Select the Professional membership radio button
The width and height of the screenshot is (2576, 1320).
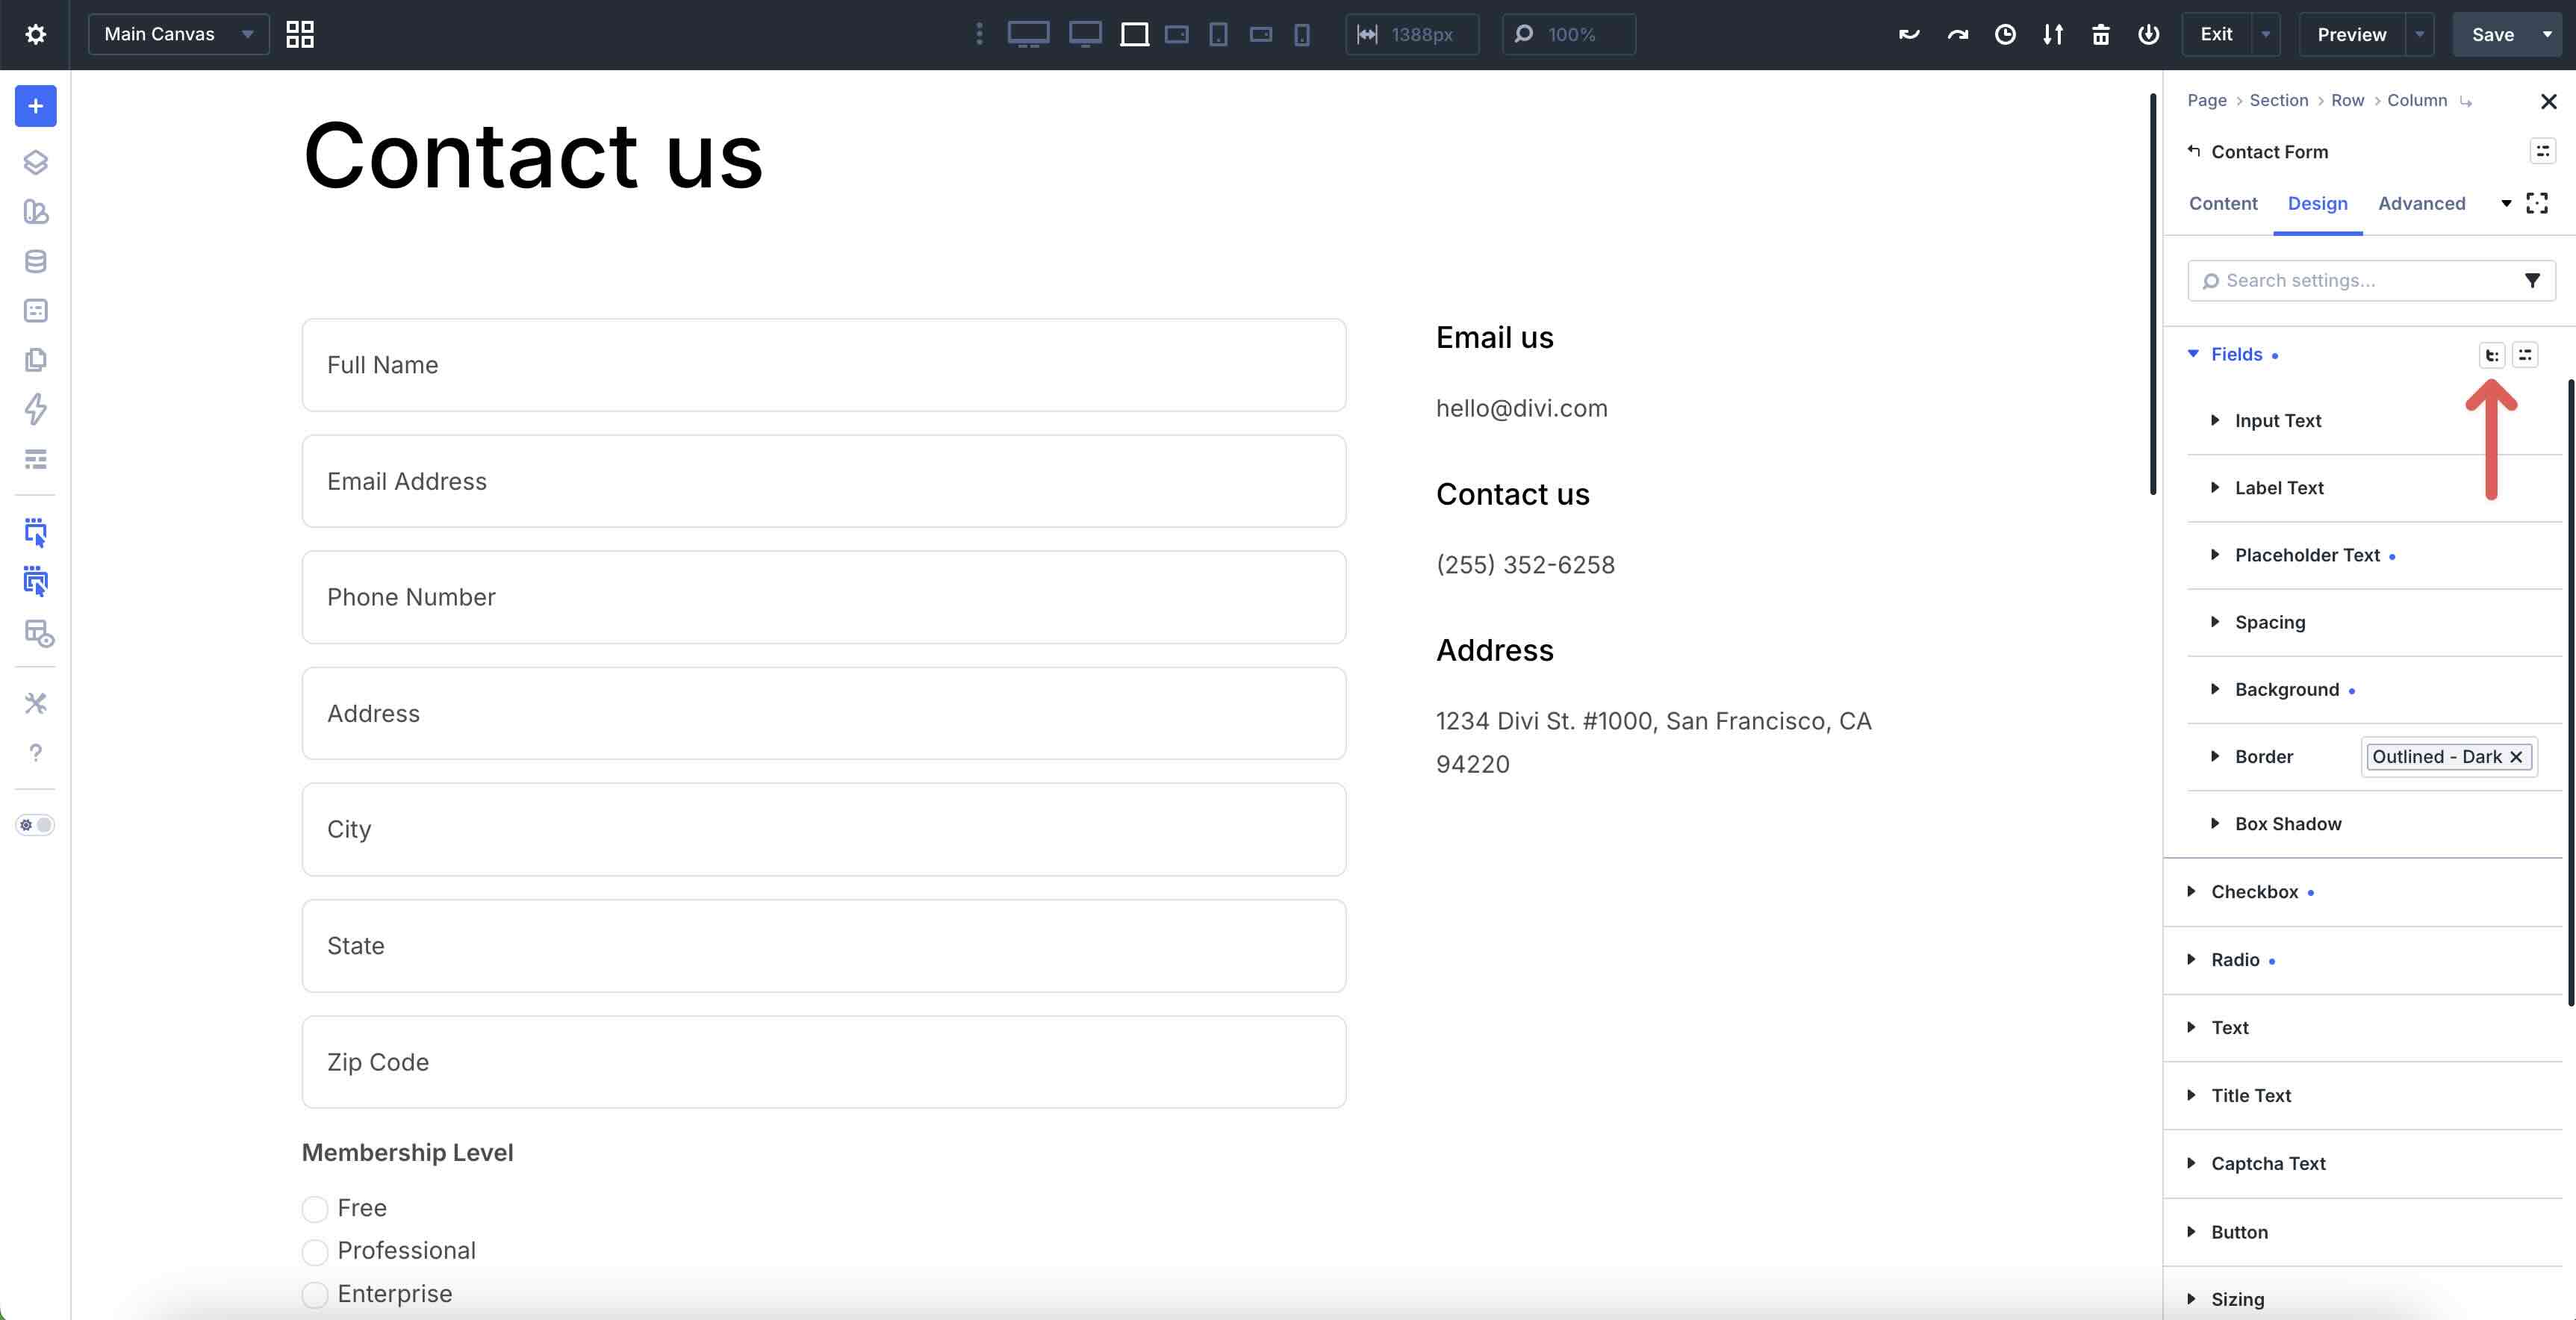pos(315,1252)
